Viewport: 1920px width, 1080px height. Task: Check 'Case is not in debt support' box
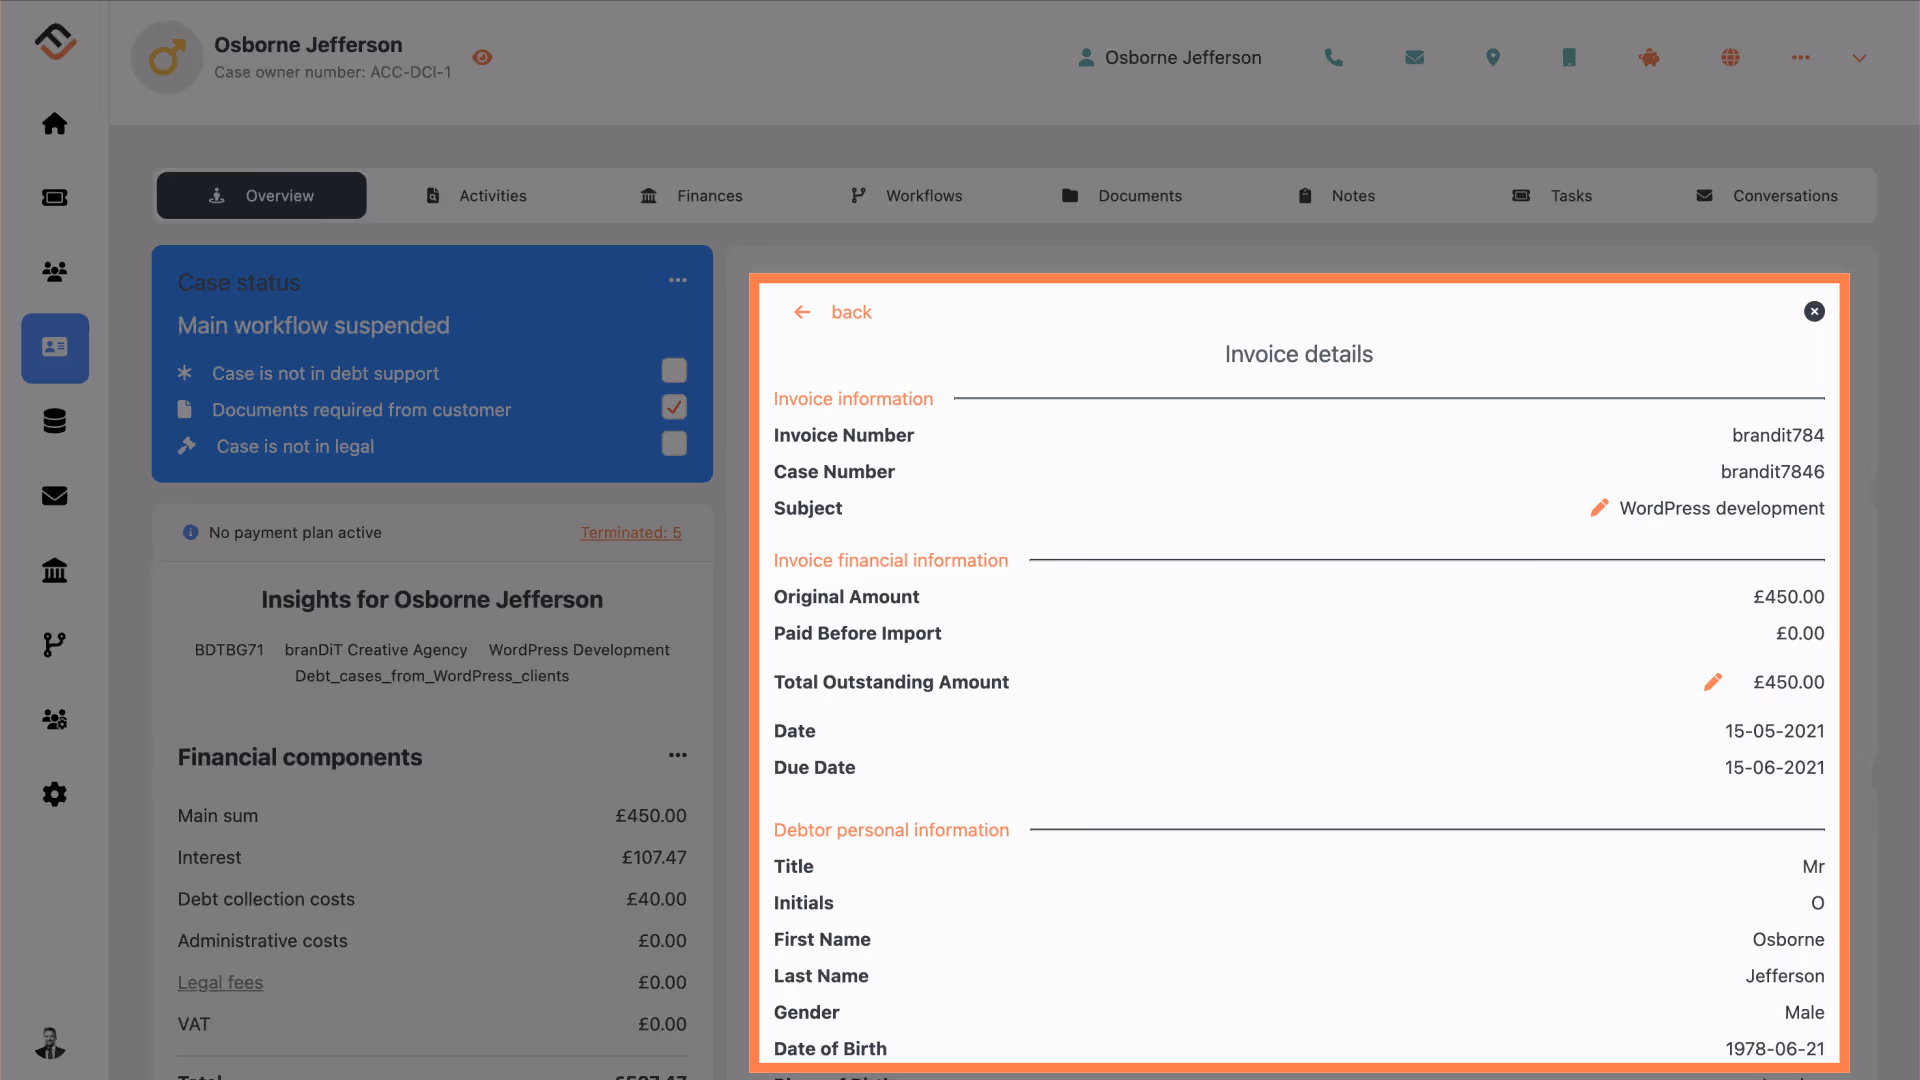pos(674,371)
